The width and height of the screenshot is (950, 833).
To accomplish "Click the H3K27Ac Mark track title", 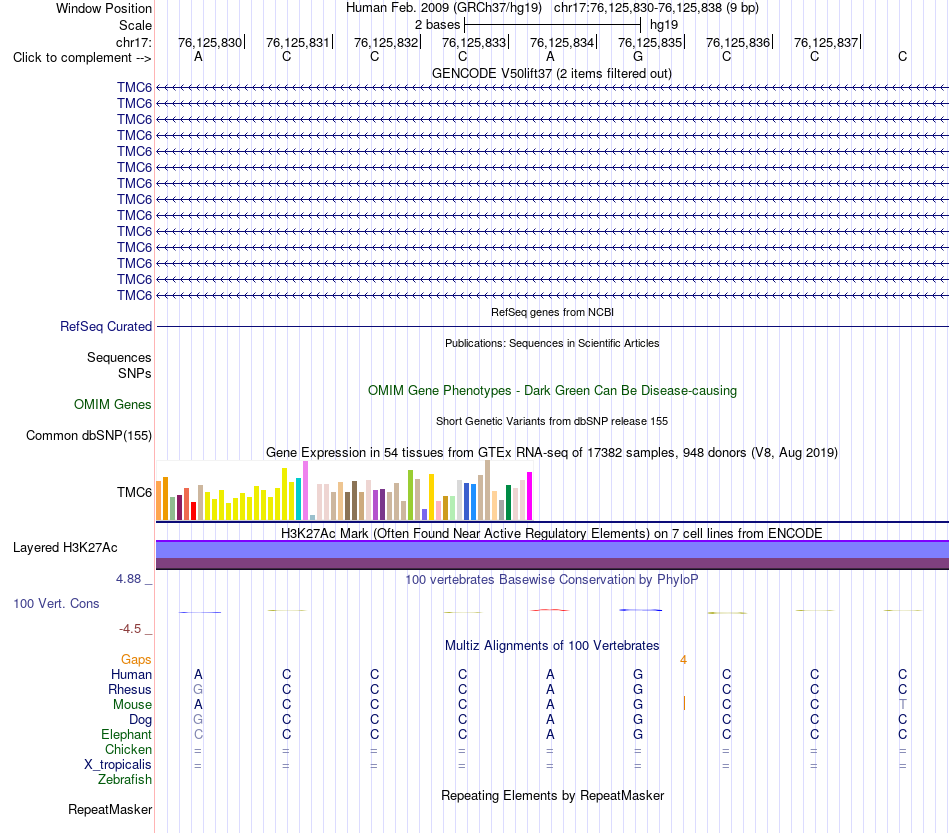I will 552,533.
